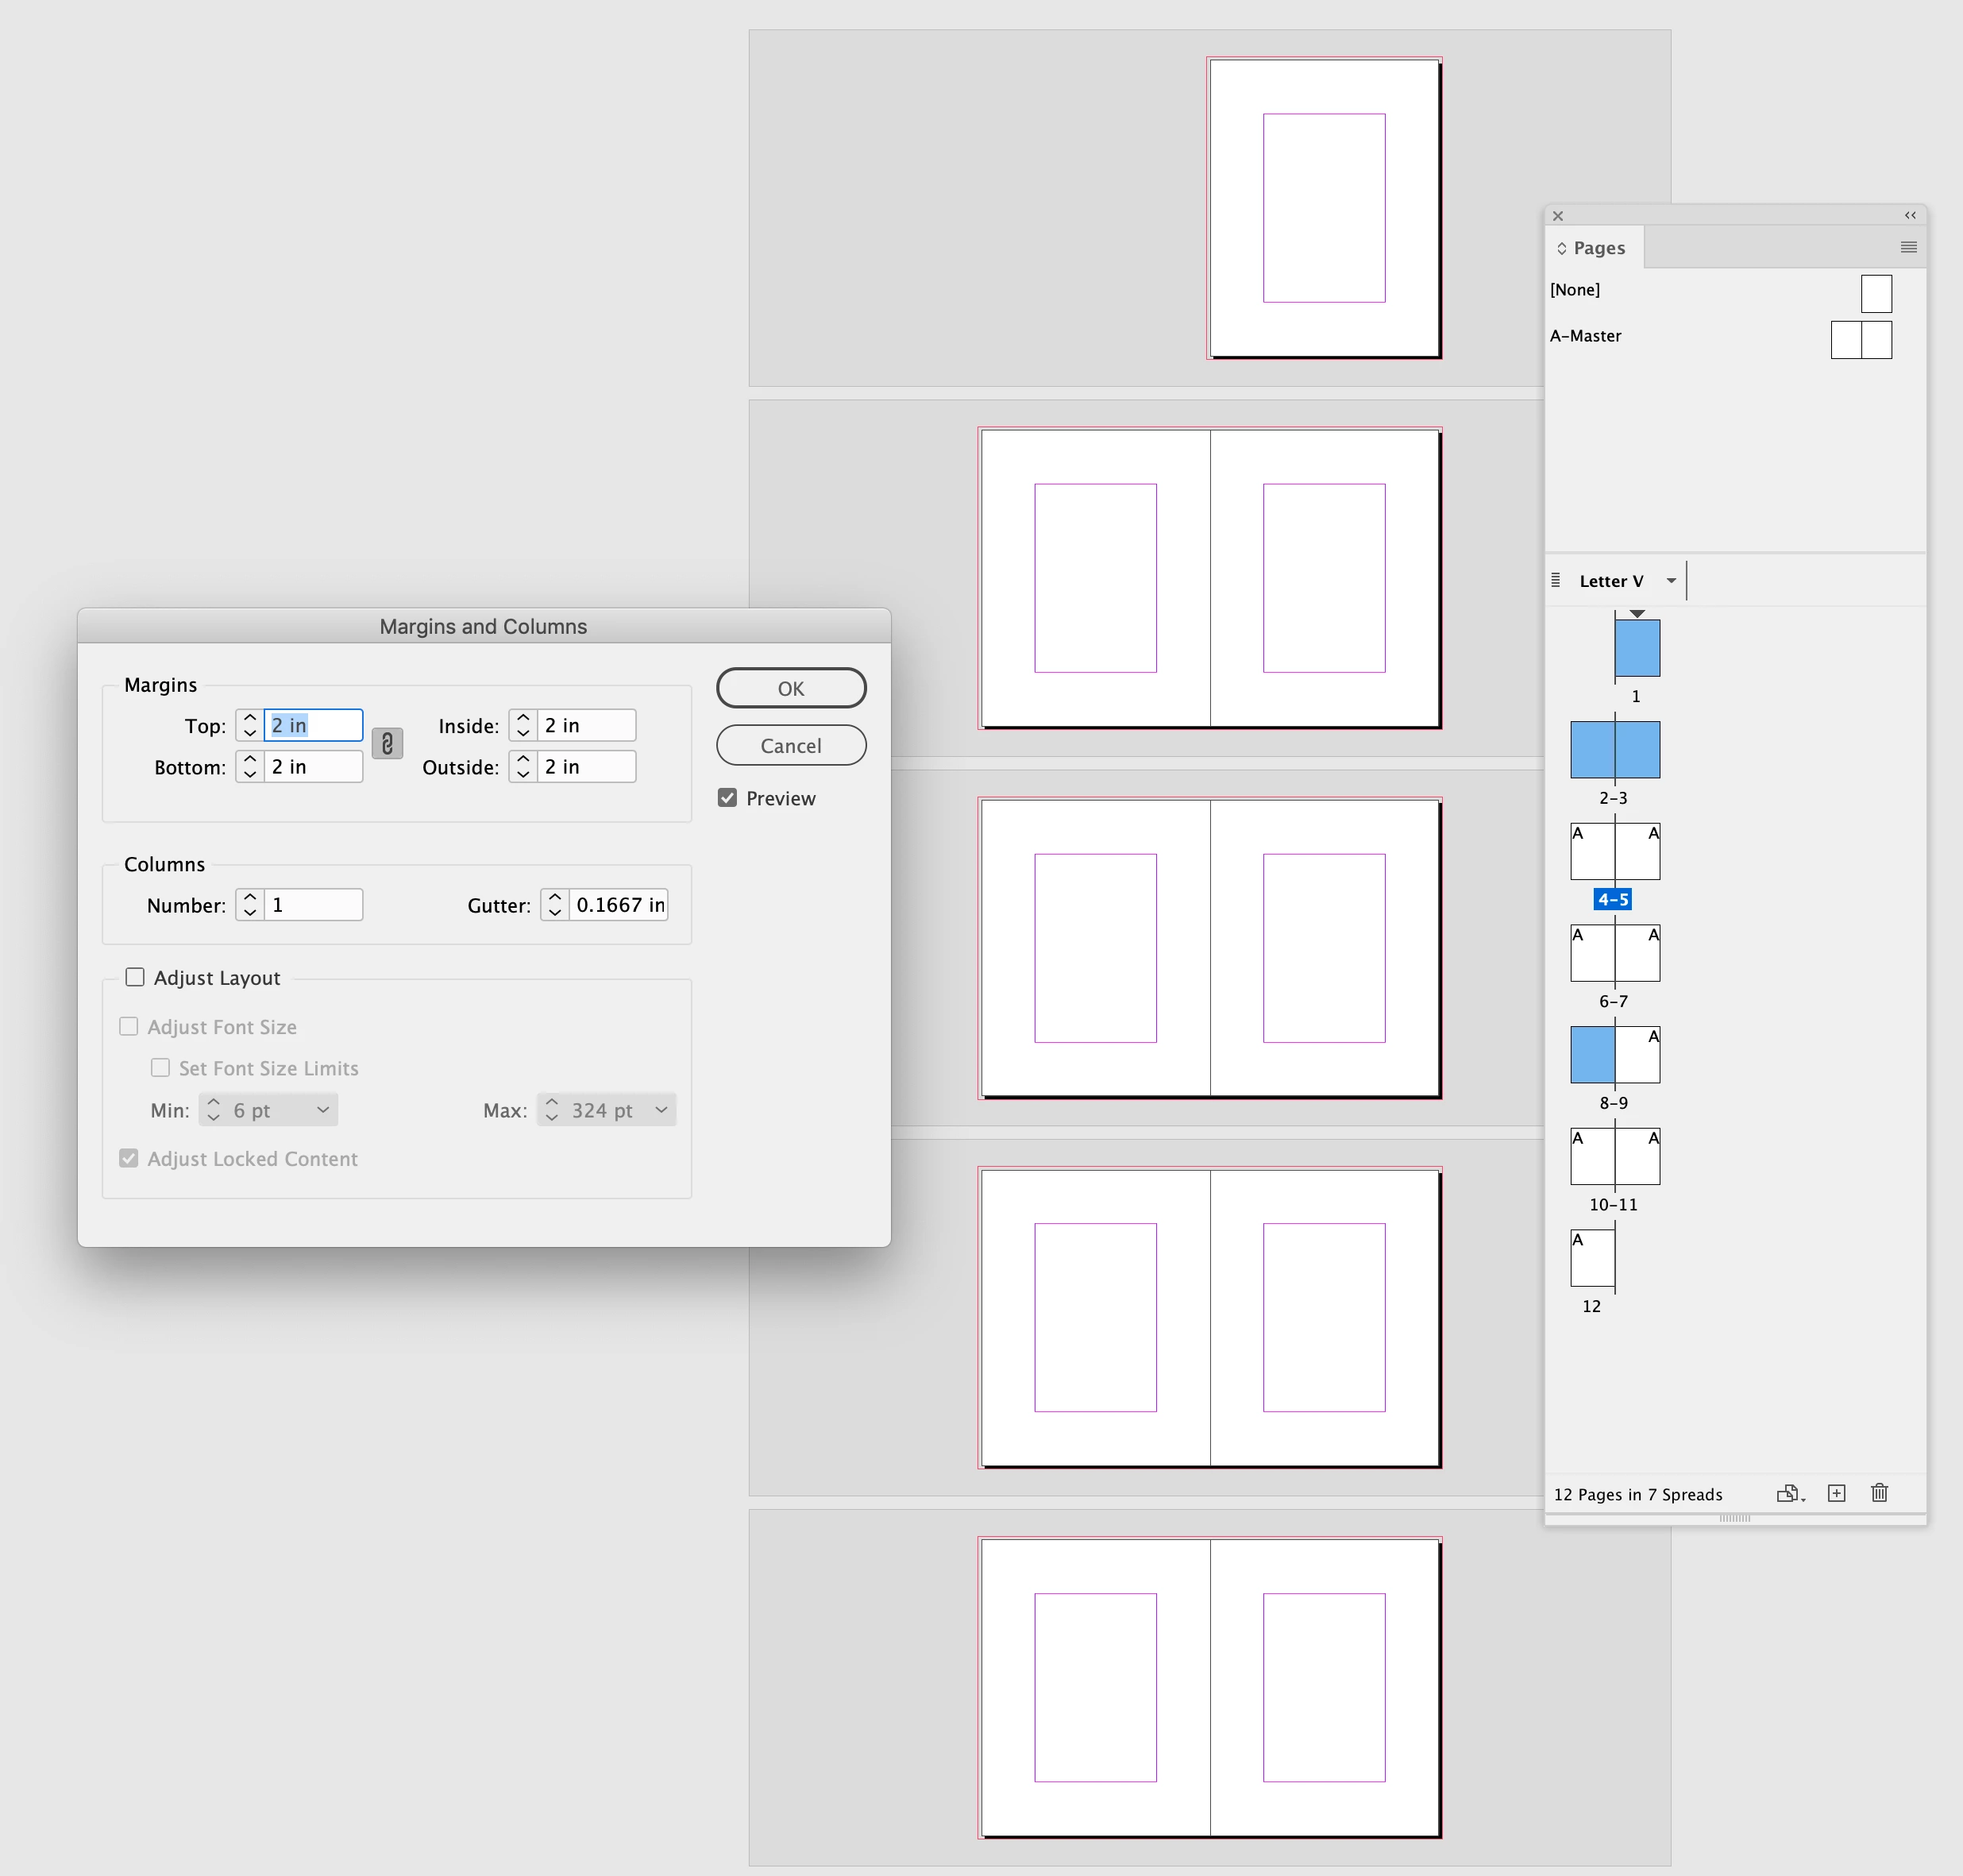Click the Edit page size icon
The image size is (1963, 1876).
pos(1789,1493)
